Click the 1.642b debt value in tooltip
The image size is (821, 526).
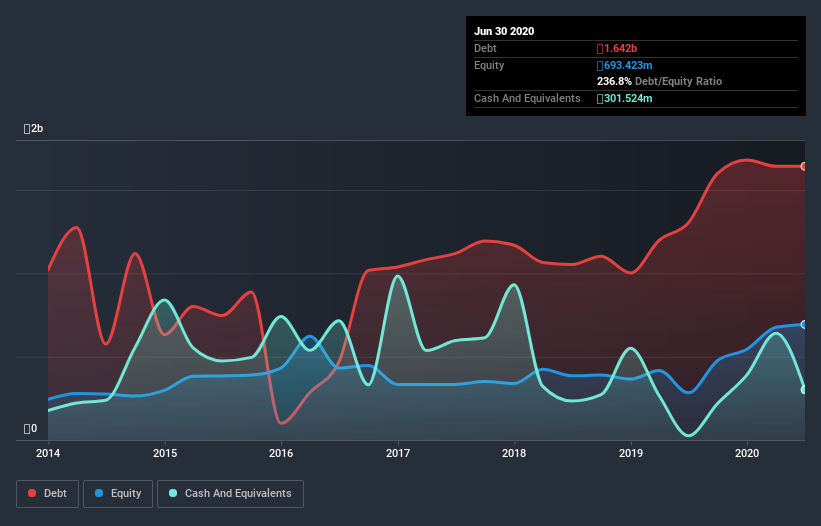click(617, 49)
